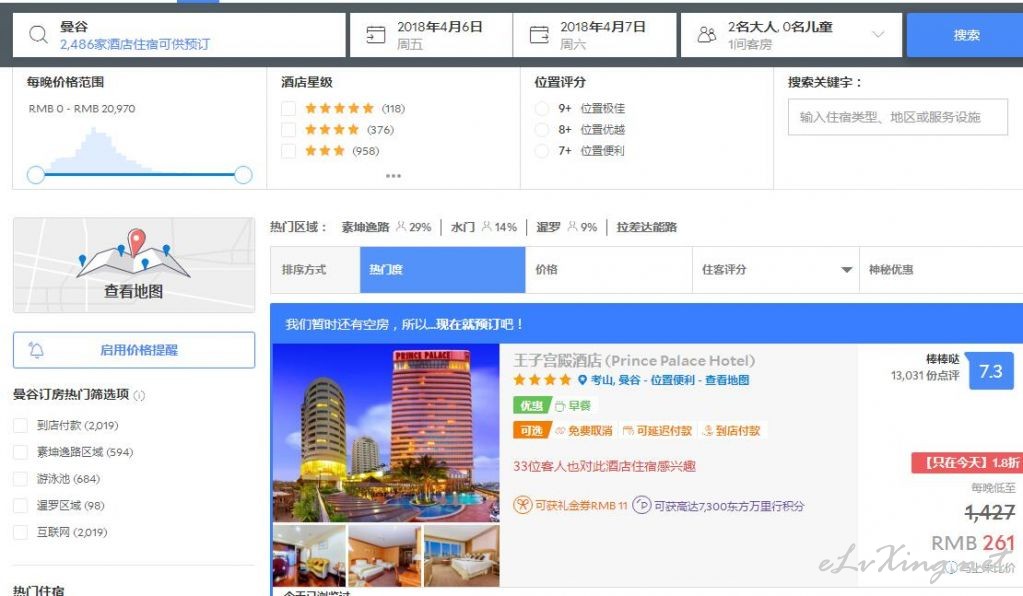Screen dimensions: 1023x596
Task: Check the five-star hotel filter checkbox
Action: click(x=289, y=109)
